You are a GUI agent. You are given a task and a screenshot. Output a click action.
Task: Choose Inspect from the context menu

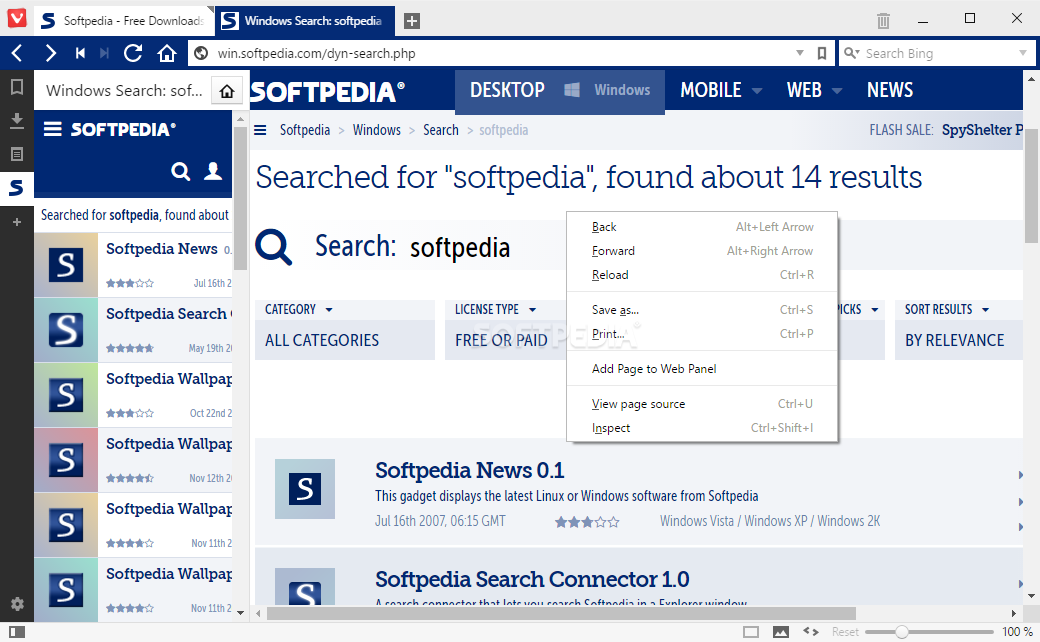point(702,428)
